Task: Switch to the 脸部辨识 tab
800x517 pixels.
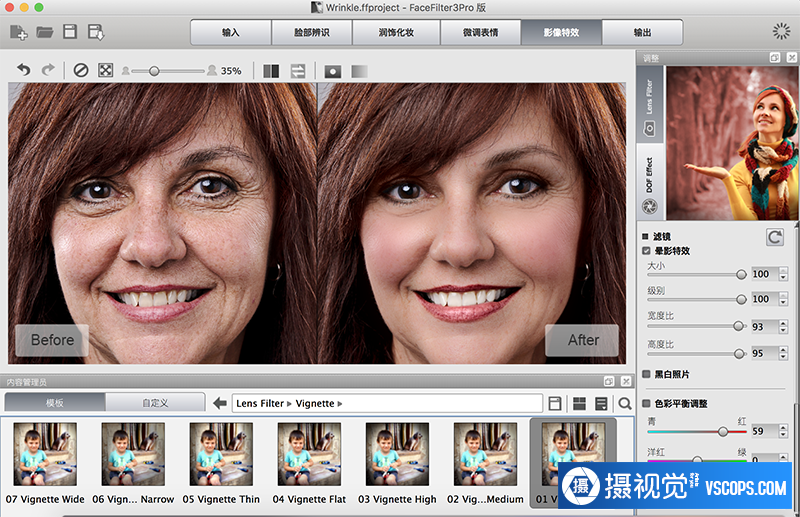Action: point(312,32)
